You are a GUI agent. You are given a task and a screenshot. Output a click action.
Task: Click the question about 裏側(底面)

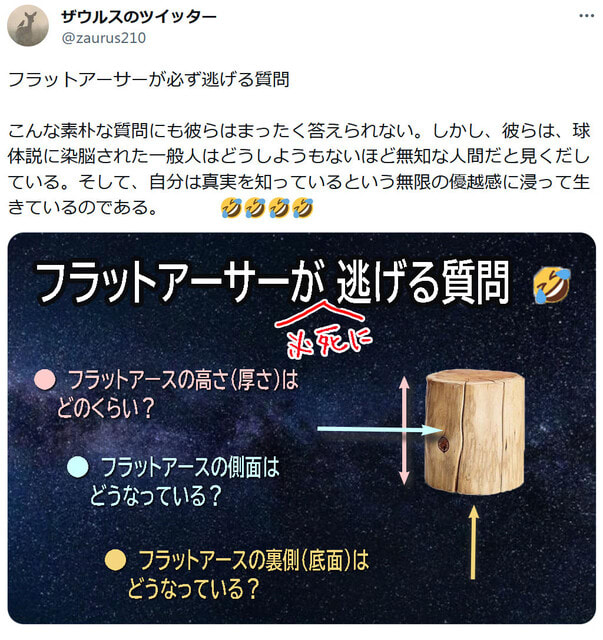coord(248,574)
